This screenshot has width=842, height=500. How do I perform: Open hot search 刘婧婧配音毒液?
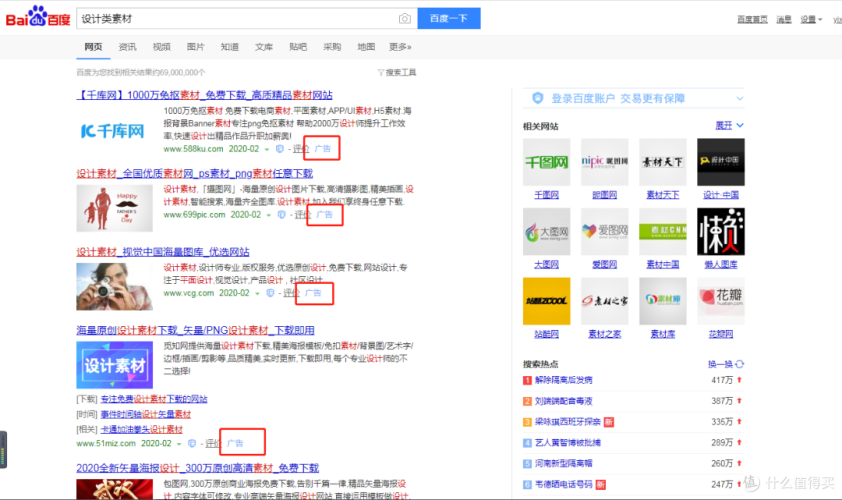point(564,401)
